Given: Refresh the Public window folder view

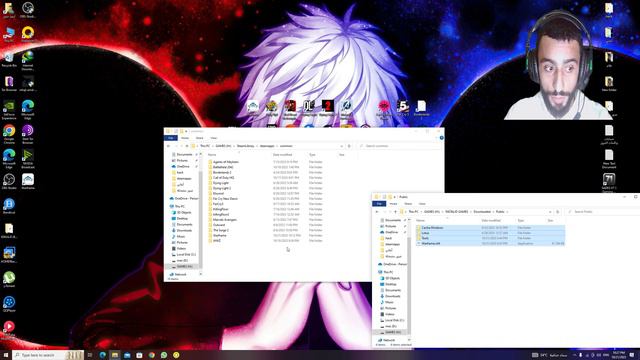Looking at the screenshot, I should (558, 211).
